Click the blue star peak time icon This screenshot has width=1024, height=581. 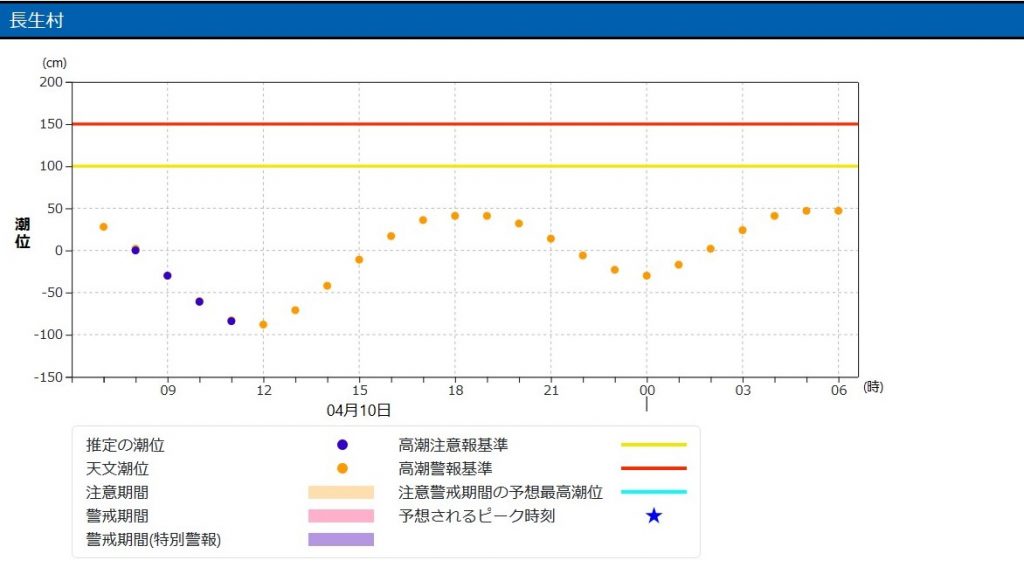654,516
